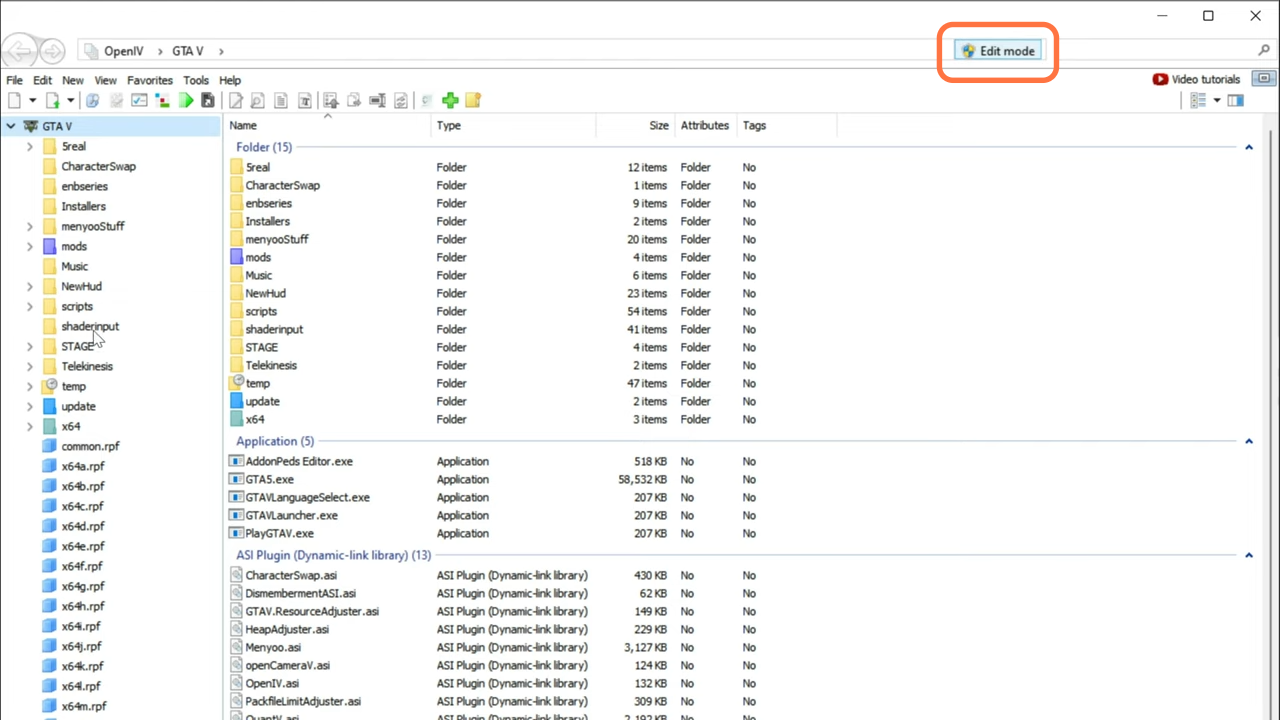Select common.rpf in the tree
This screenshot has width=1280, height=720.
(x=90, y=447)
